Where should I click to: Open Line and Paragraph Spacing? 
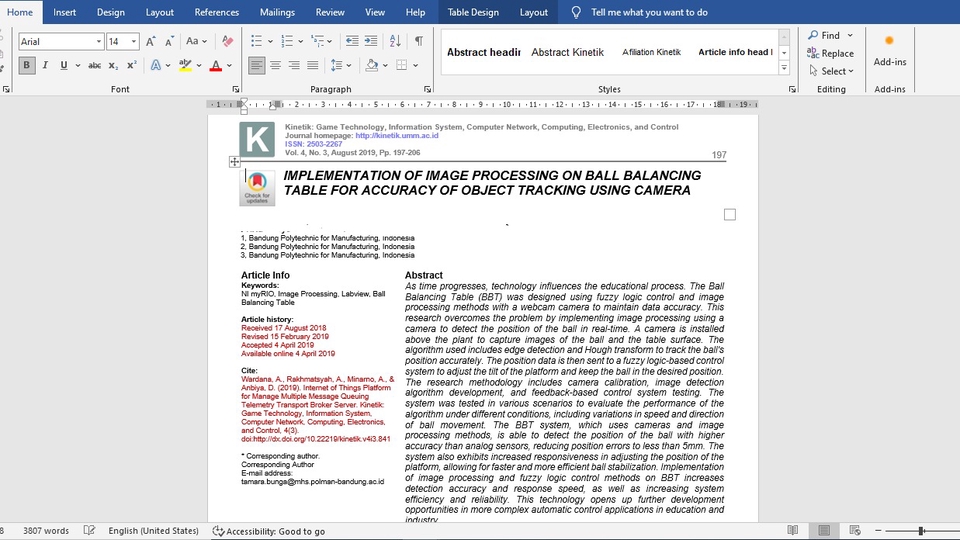click(x=340, y=65)
